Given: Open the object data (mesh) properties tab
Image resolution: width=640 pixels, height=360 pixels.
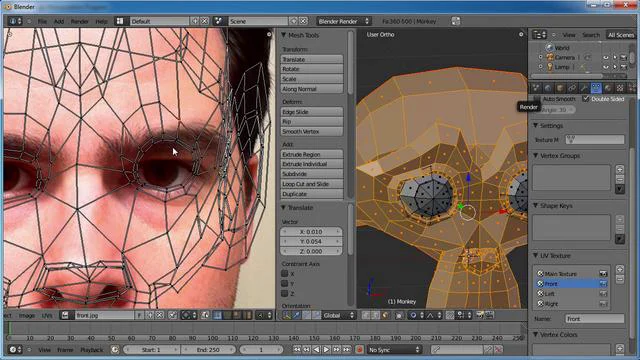Looking at the screenshot, I should [x=596, y=88].
